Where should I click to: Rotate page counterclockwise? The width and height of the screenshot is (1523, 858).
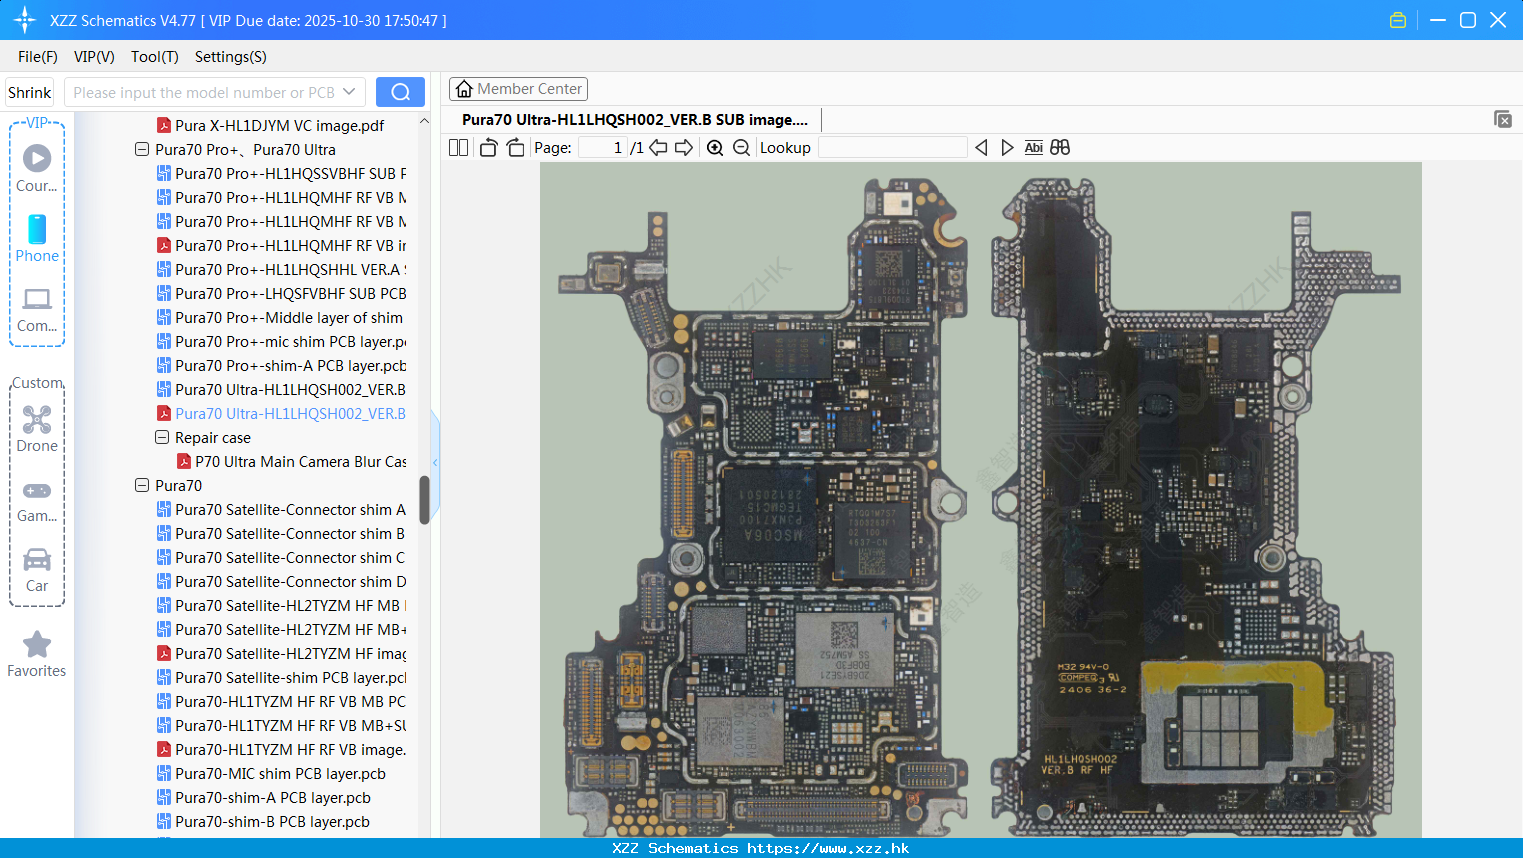pos(488,147)
